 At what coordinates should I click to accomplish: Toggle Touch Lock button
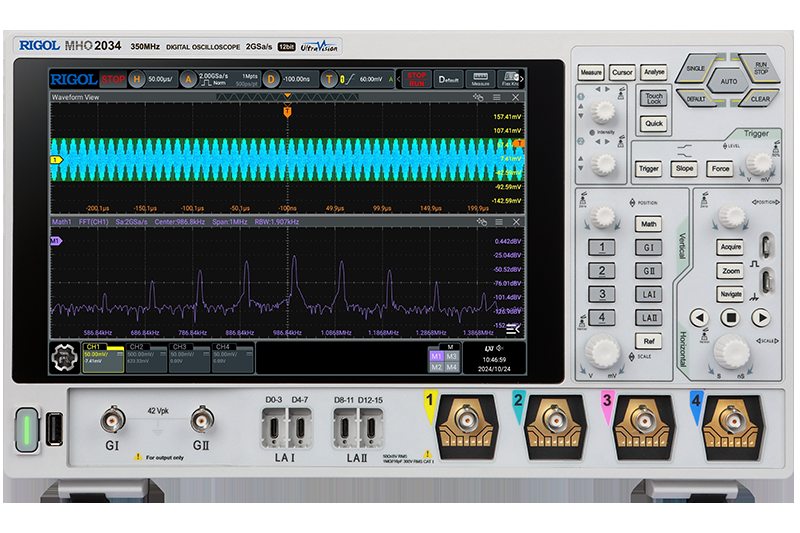pos(653,99)
